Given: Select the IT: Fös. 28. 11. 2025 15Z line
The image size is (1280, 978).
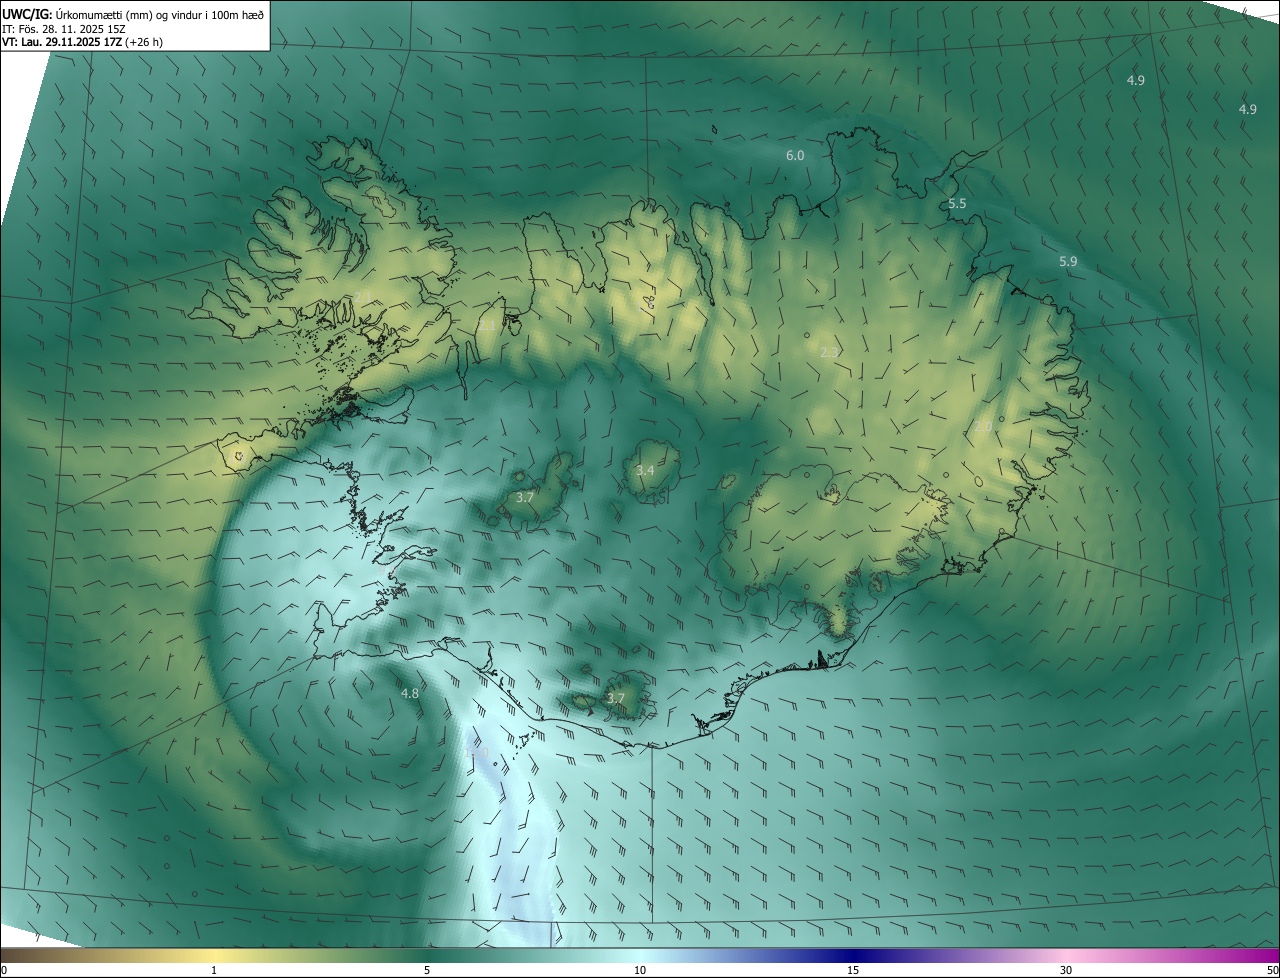Looking at the screenshot, I should click(x=63, y=28).
